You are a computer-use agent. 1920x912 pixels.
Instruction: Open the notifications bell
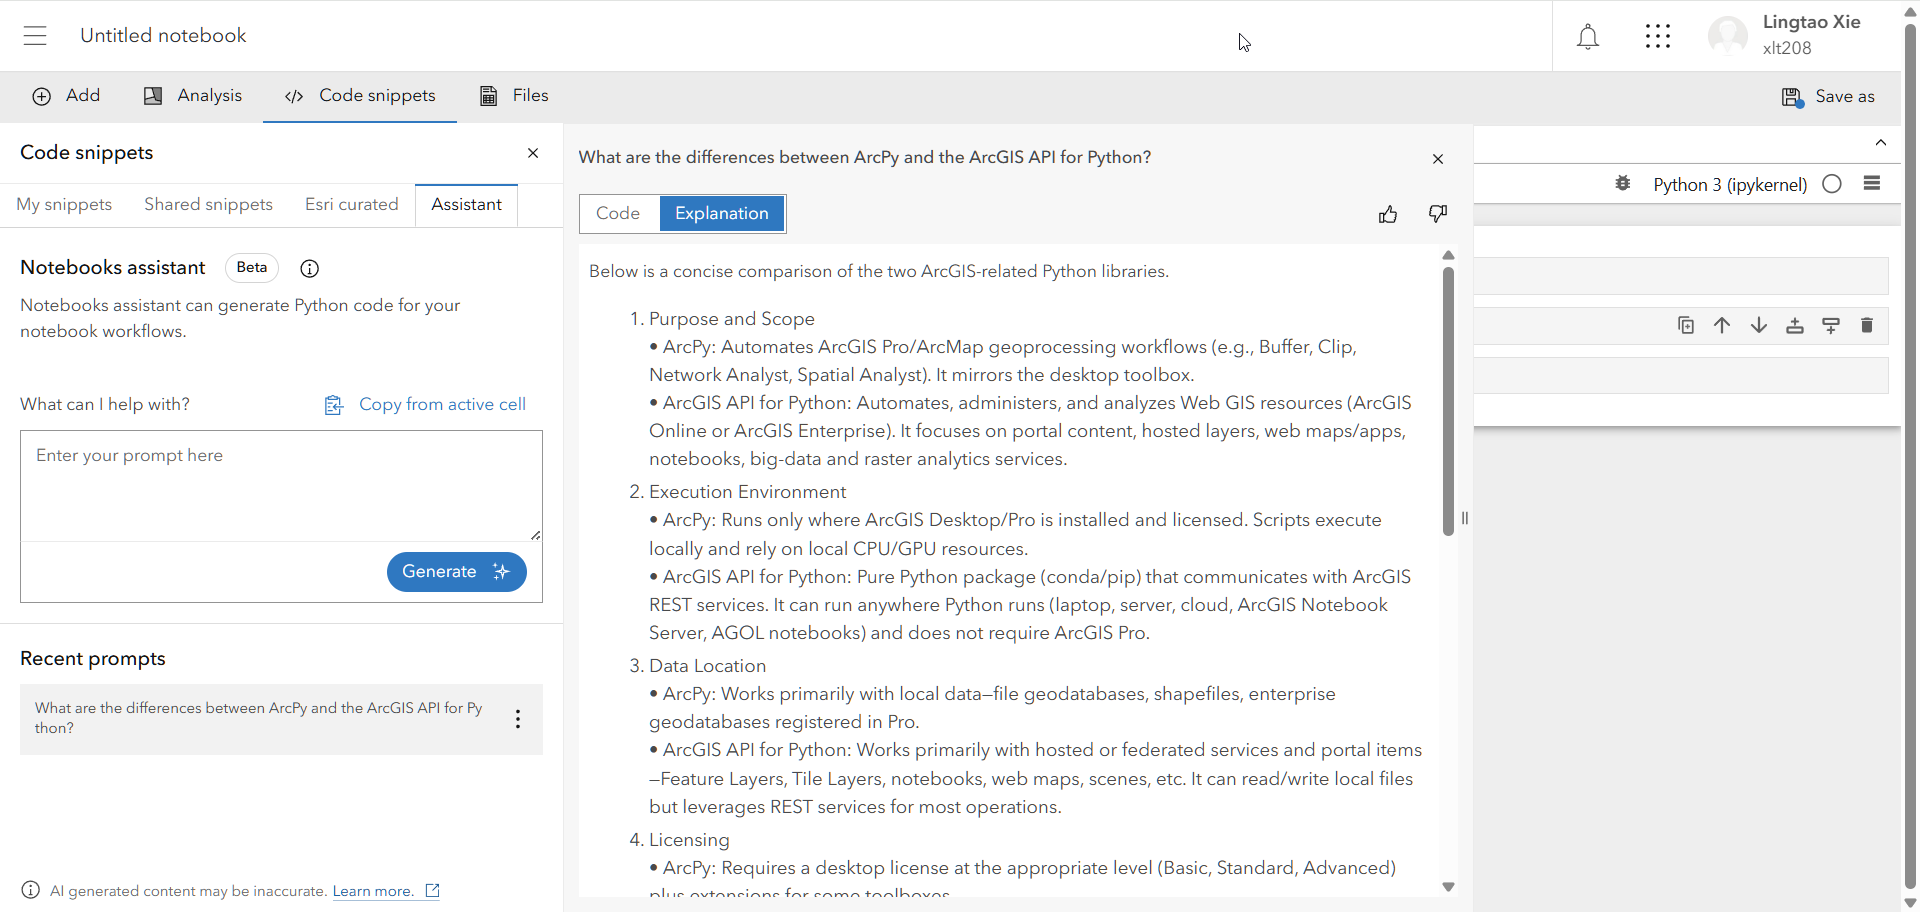pyautogui.click(x=1587, y=37)
